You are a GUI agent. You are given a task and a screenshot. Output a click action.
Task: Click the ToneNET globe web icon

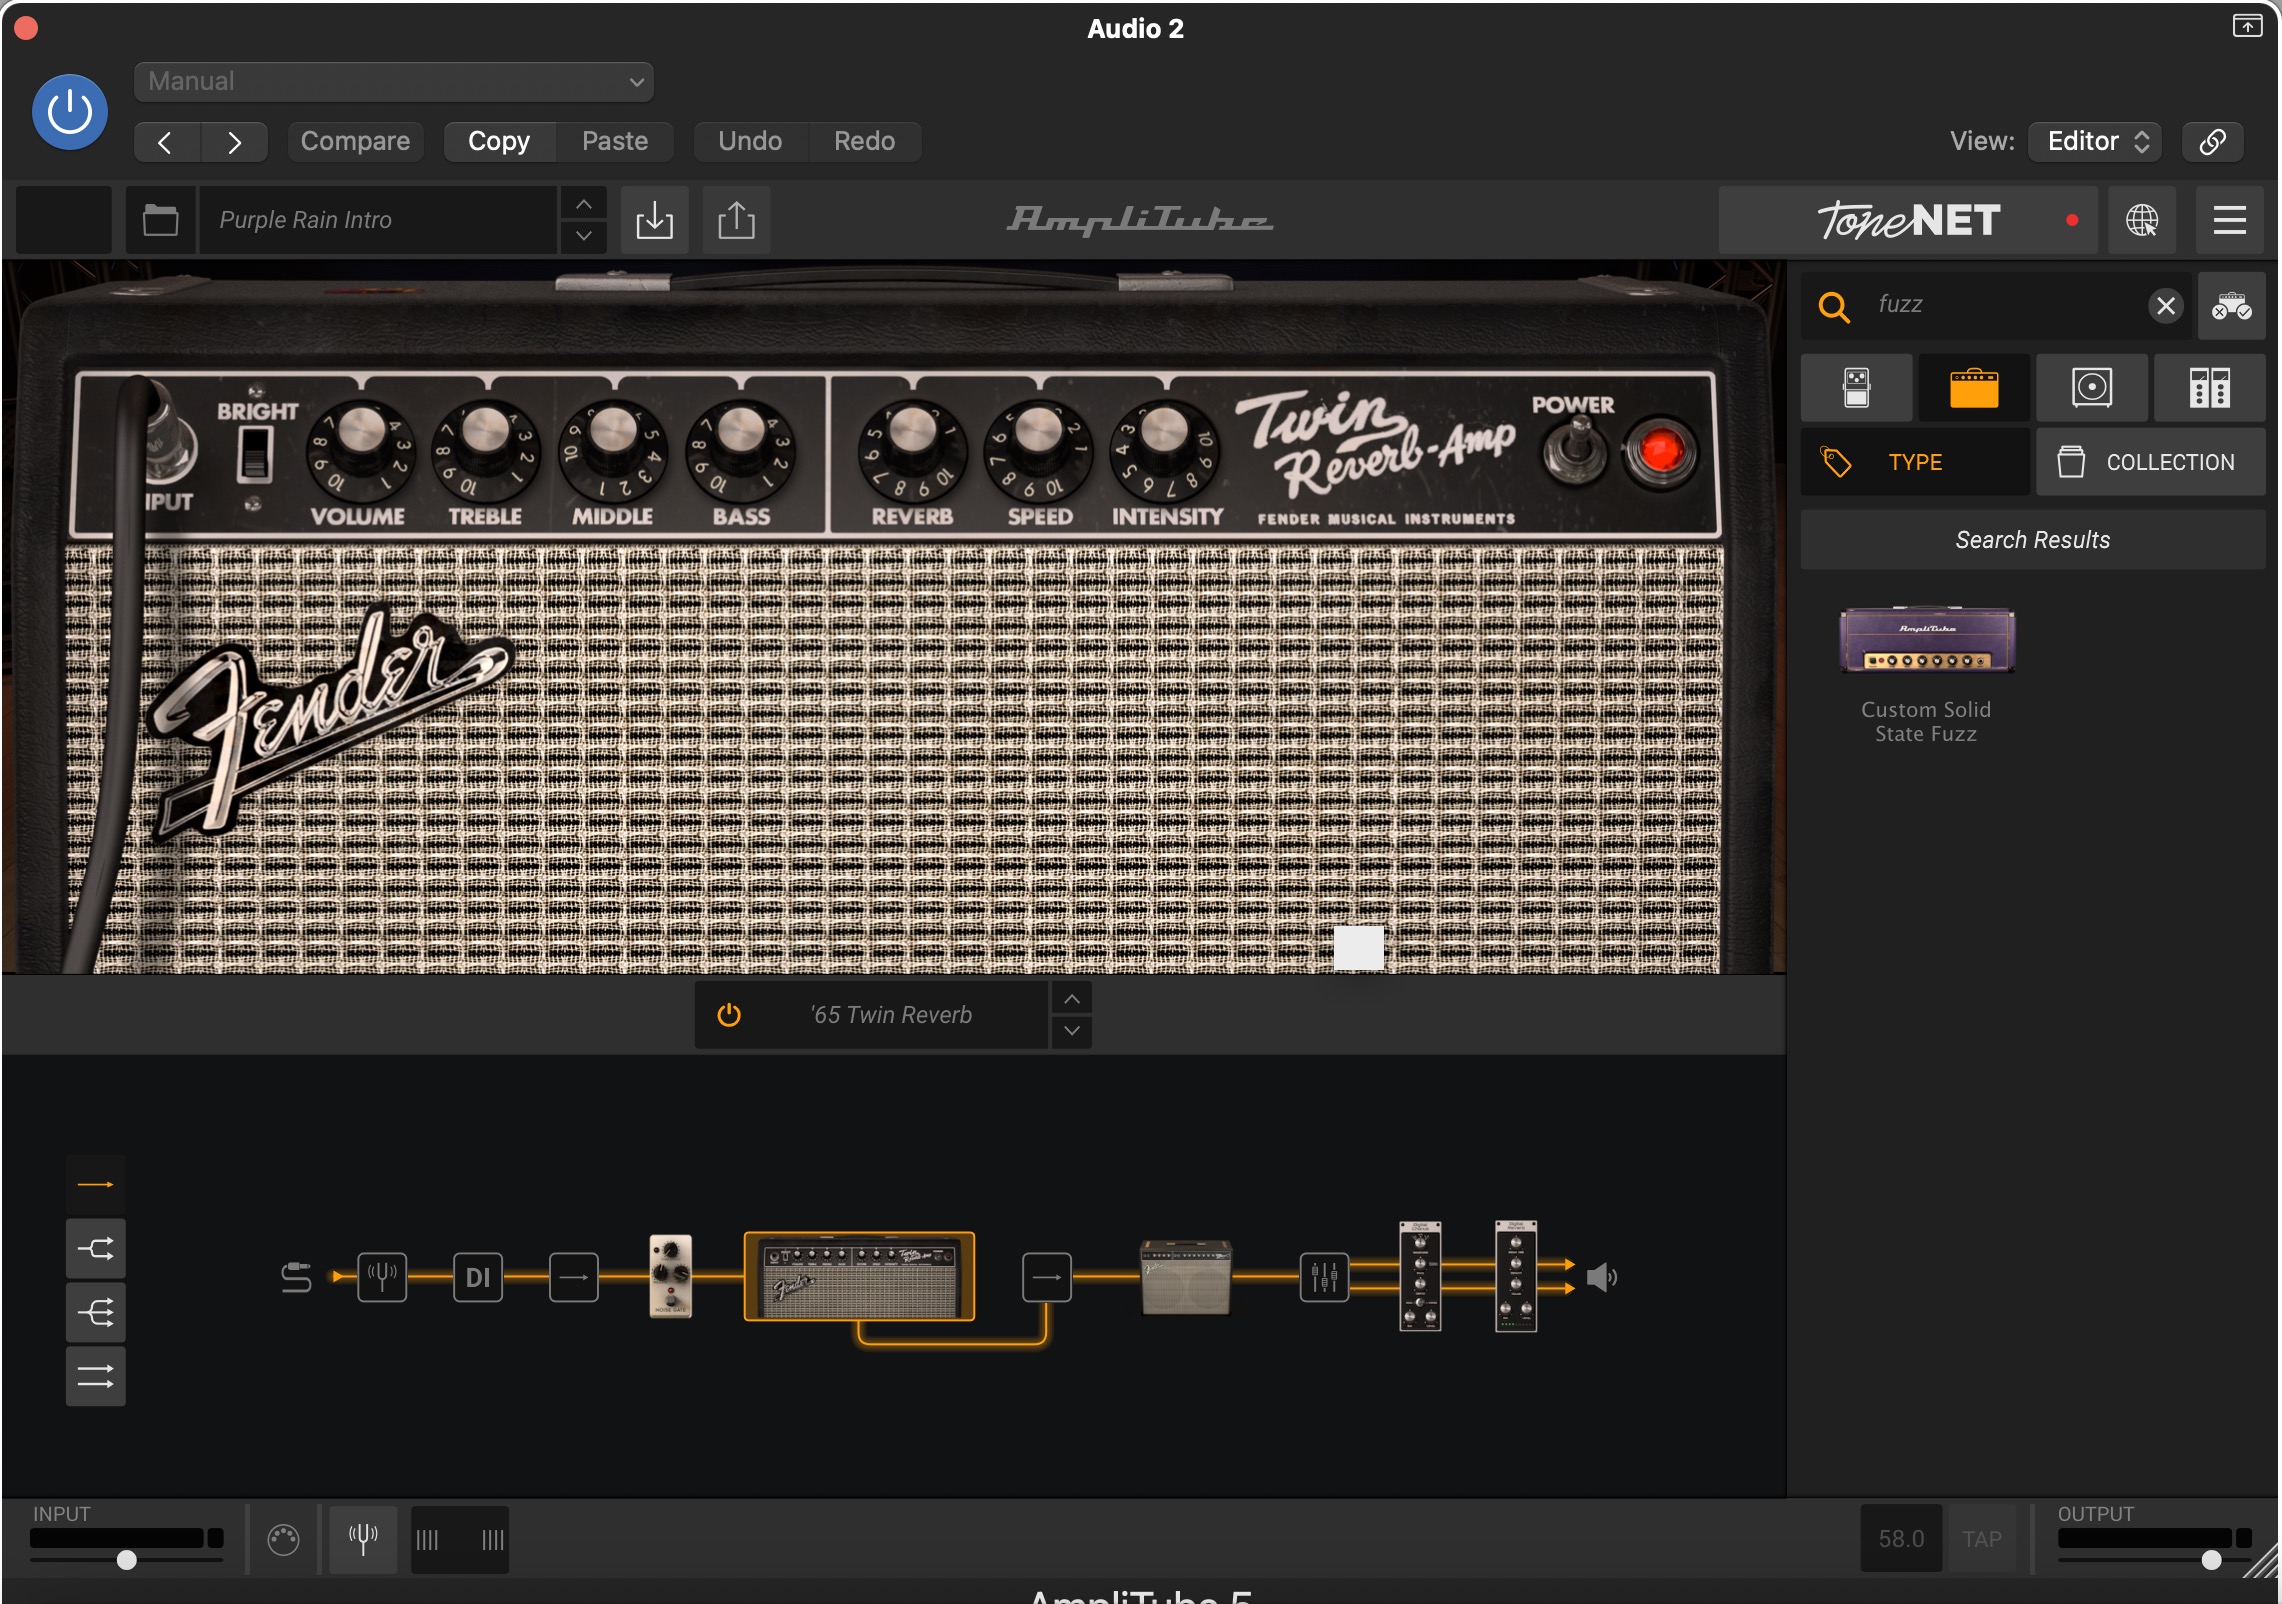(x=2142, y=220)
